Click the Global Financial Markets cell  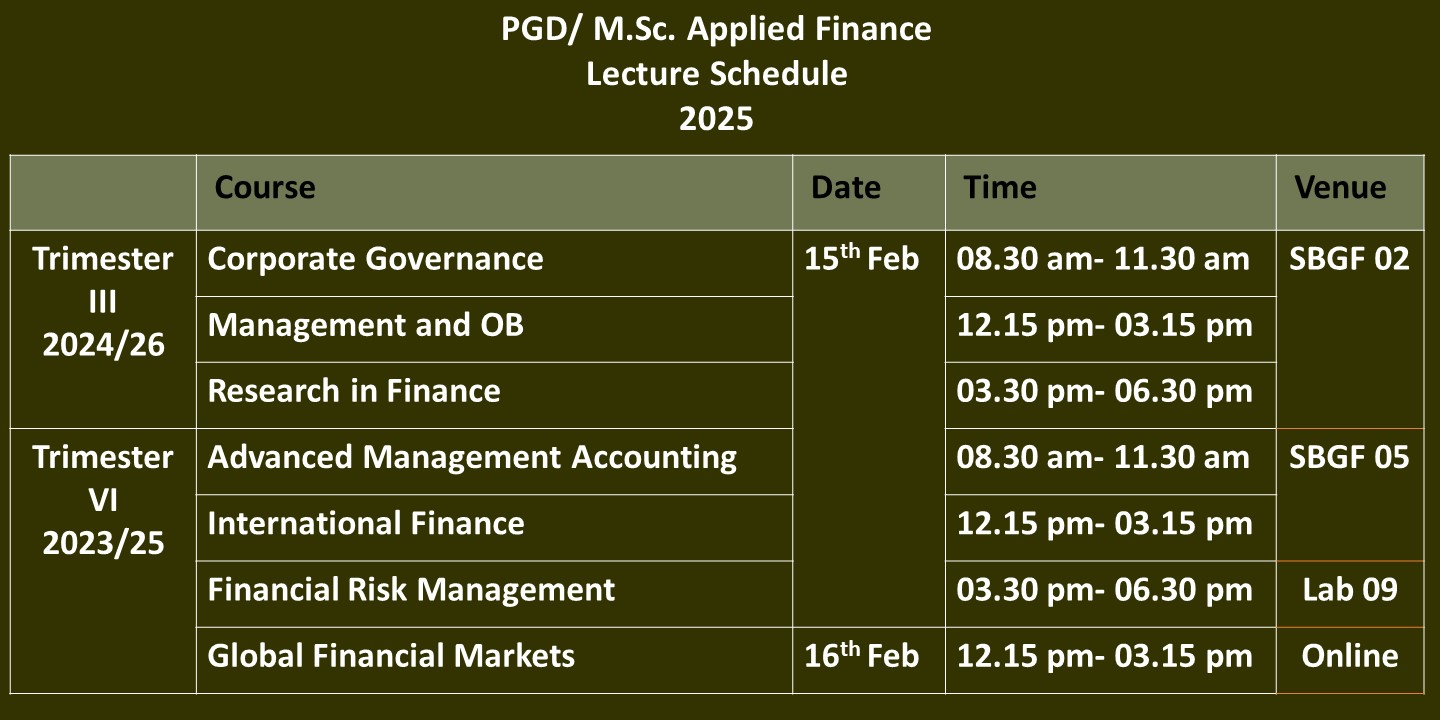[494, 660]
